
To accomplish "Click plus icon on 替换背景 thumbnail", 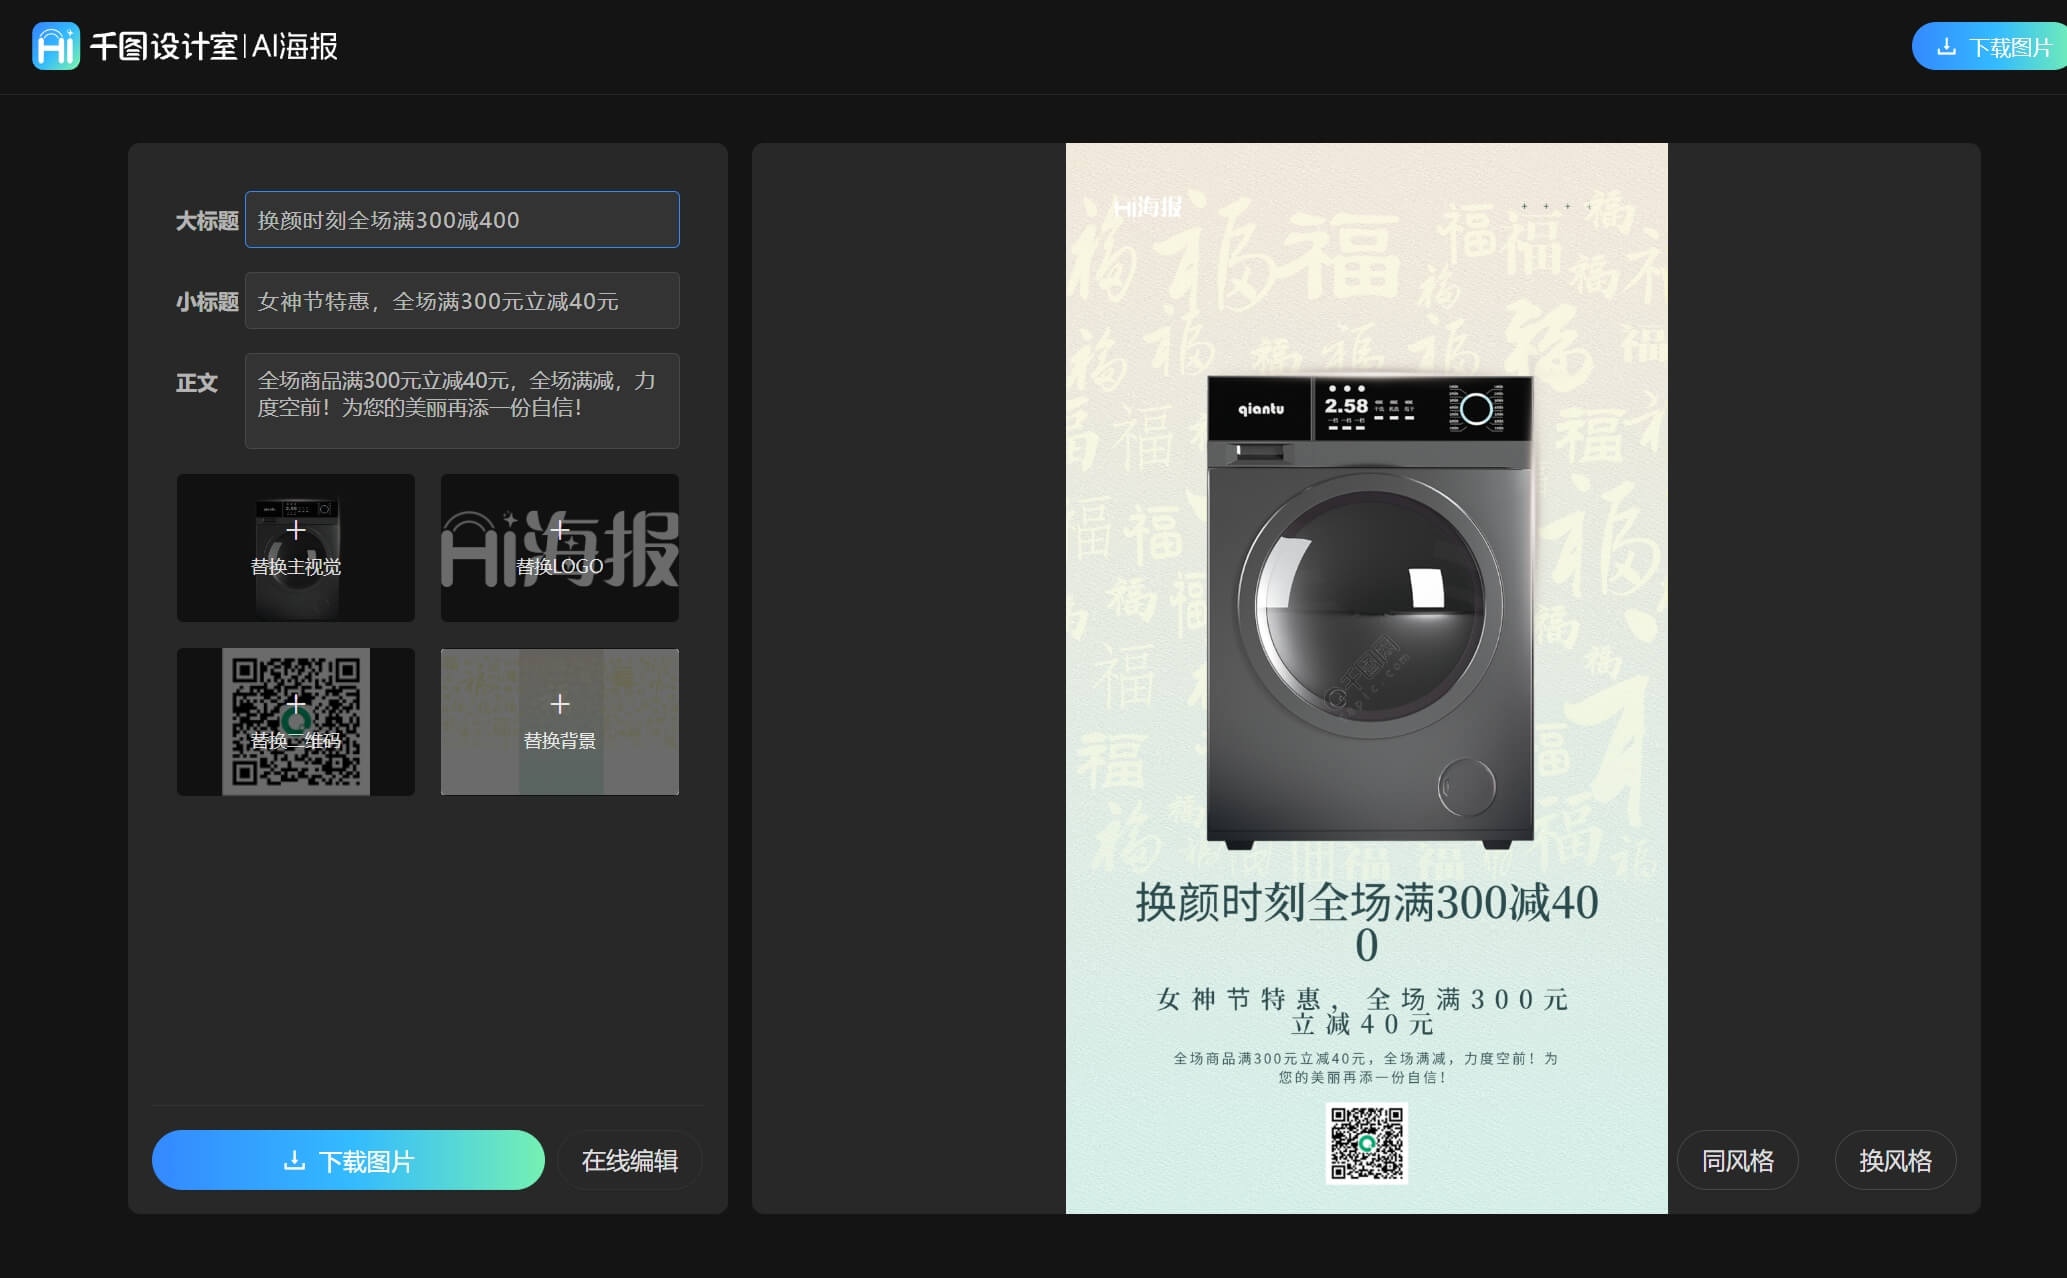I will pos(560,704).
